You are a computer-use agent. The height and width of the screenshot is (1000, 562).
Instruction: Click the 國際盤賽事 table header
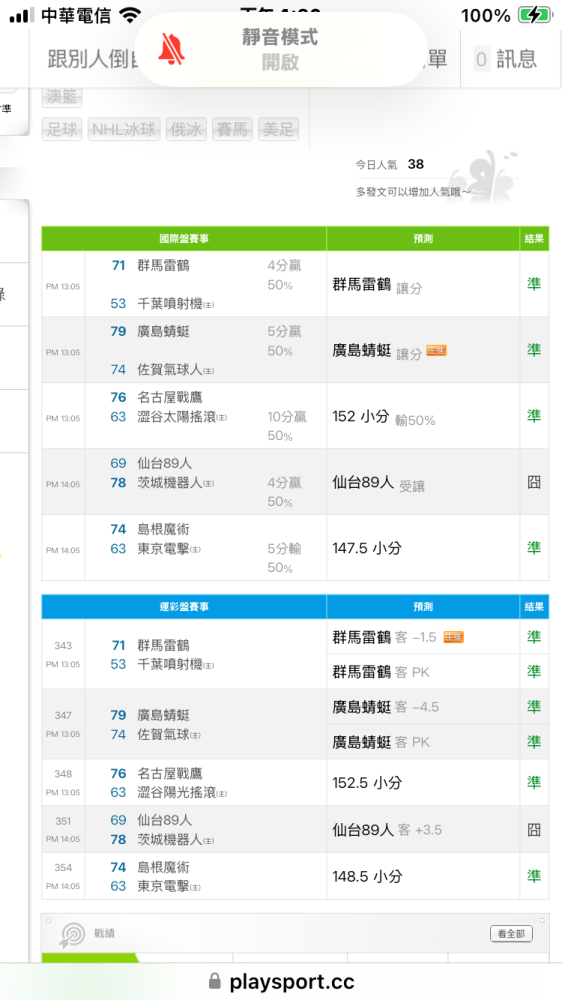(184, 239)
